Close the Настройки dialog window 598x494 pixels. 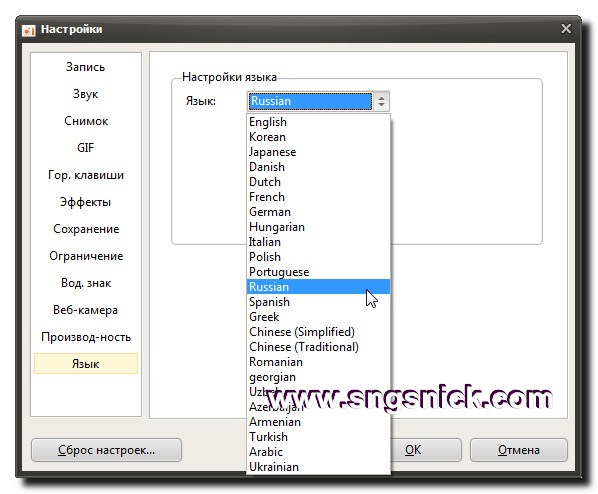[566, 29]
